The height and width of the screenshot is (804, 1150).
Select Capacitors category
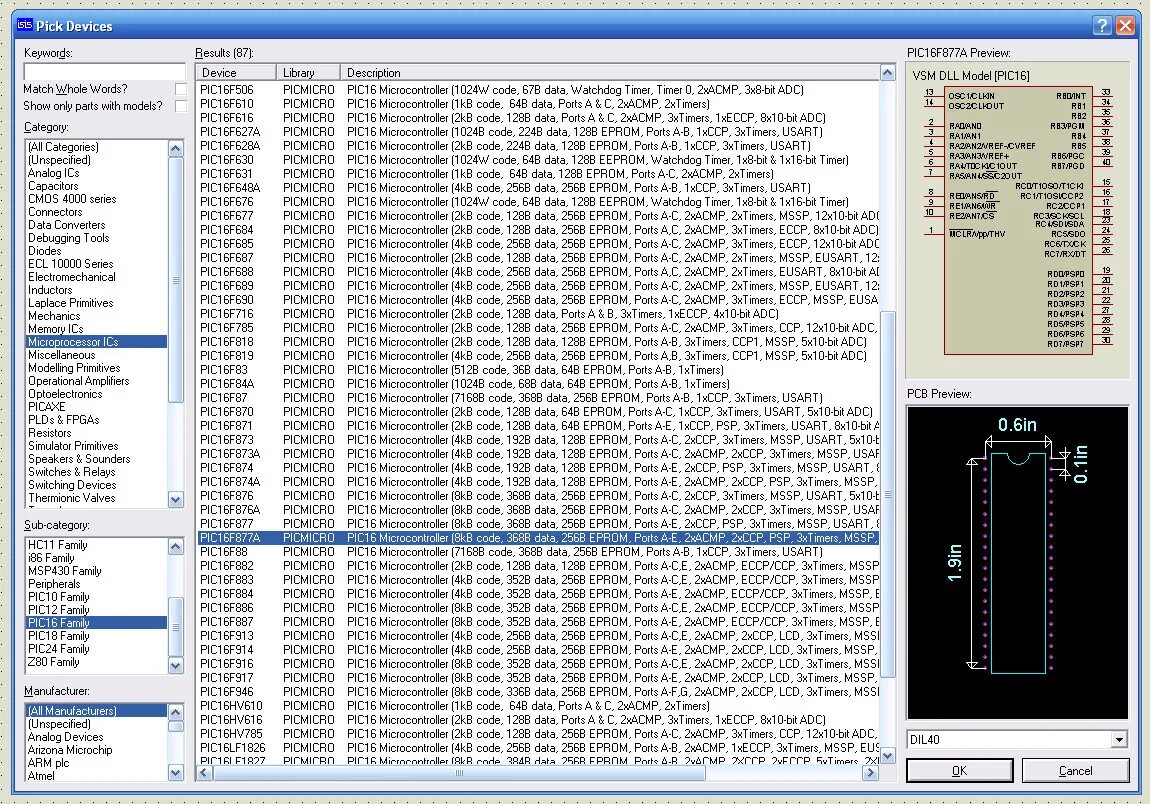96,186
